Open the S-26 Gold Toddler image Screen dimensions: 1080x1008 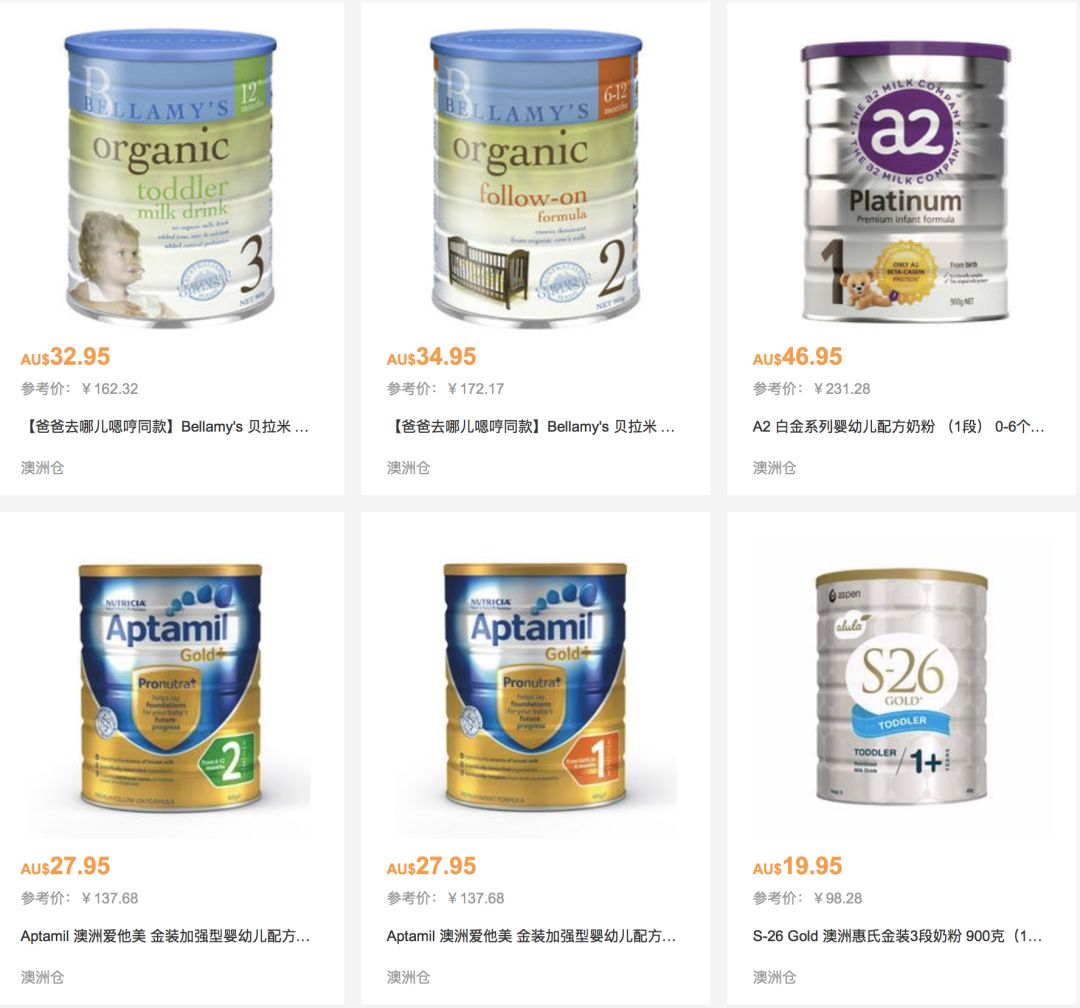[x=902, y=686]
